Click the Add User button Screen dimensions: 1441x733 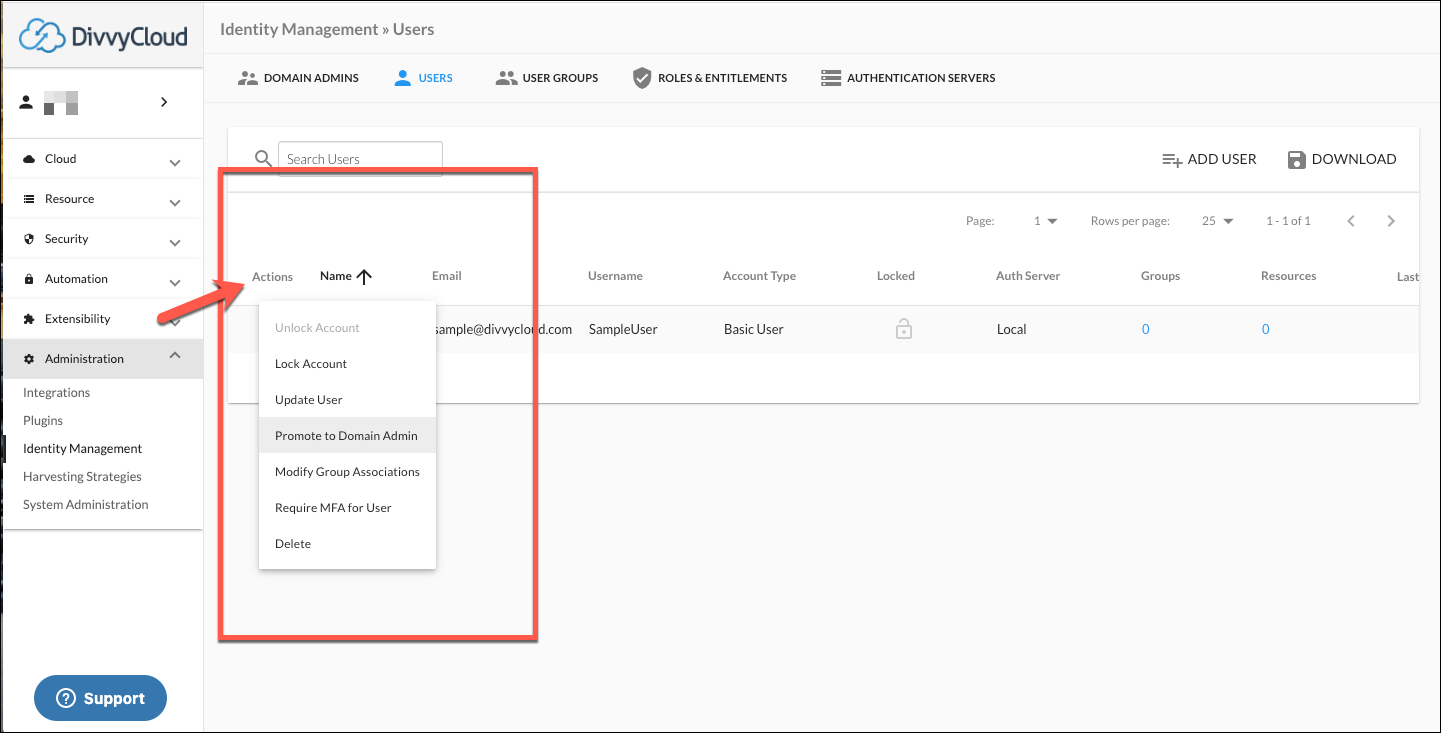click(x=1209, y=159)
